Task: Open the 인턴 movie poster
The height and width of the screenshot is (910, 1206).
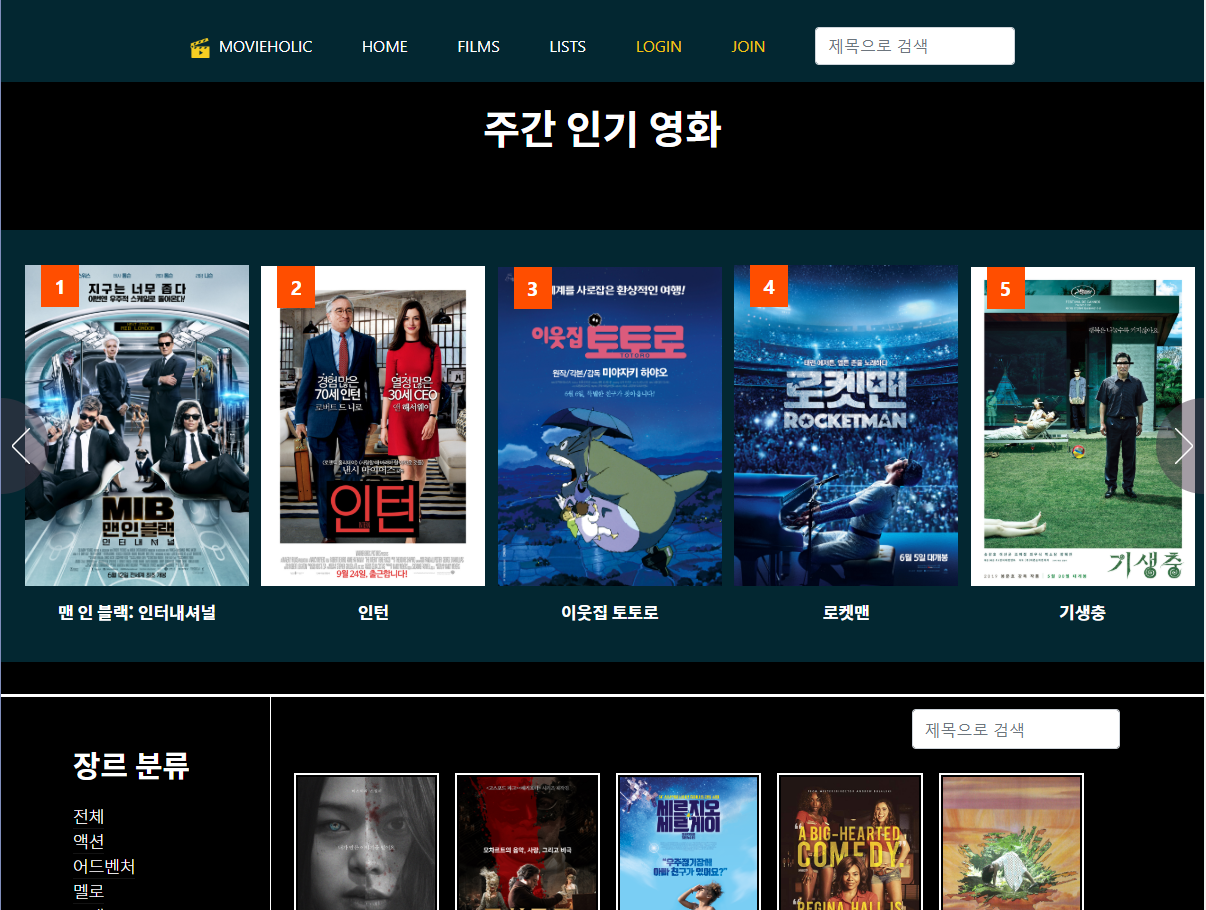Action: (x=373, y=425)
